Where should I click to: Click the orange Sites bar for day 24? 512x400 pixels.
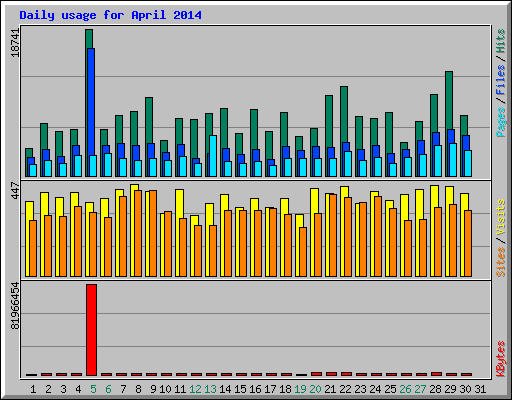click(x=378, y=236)
